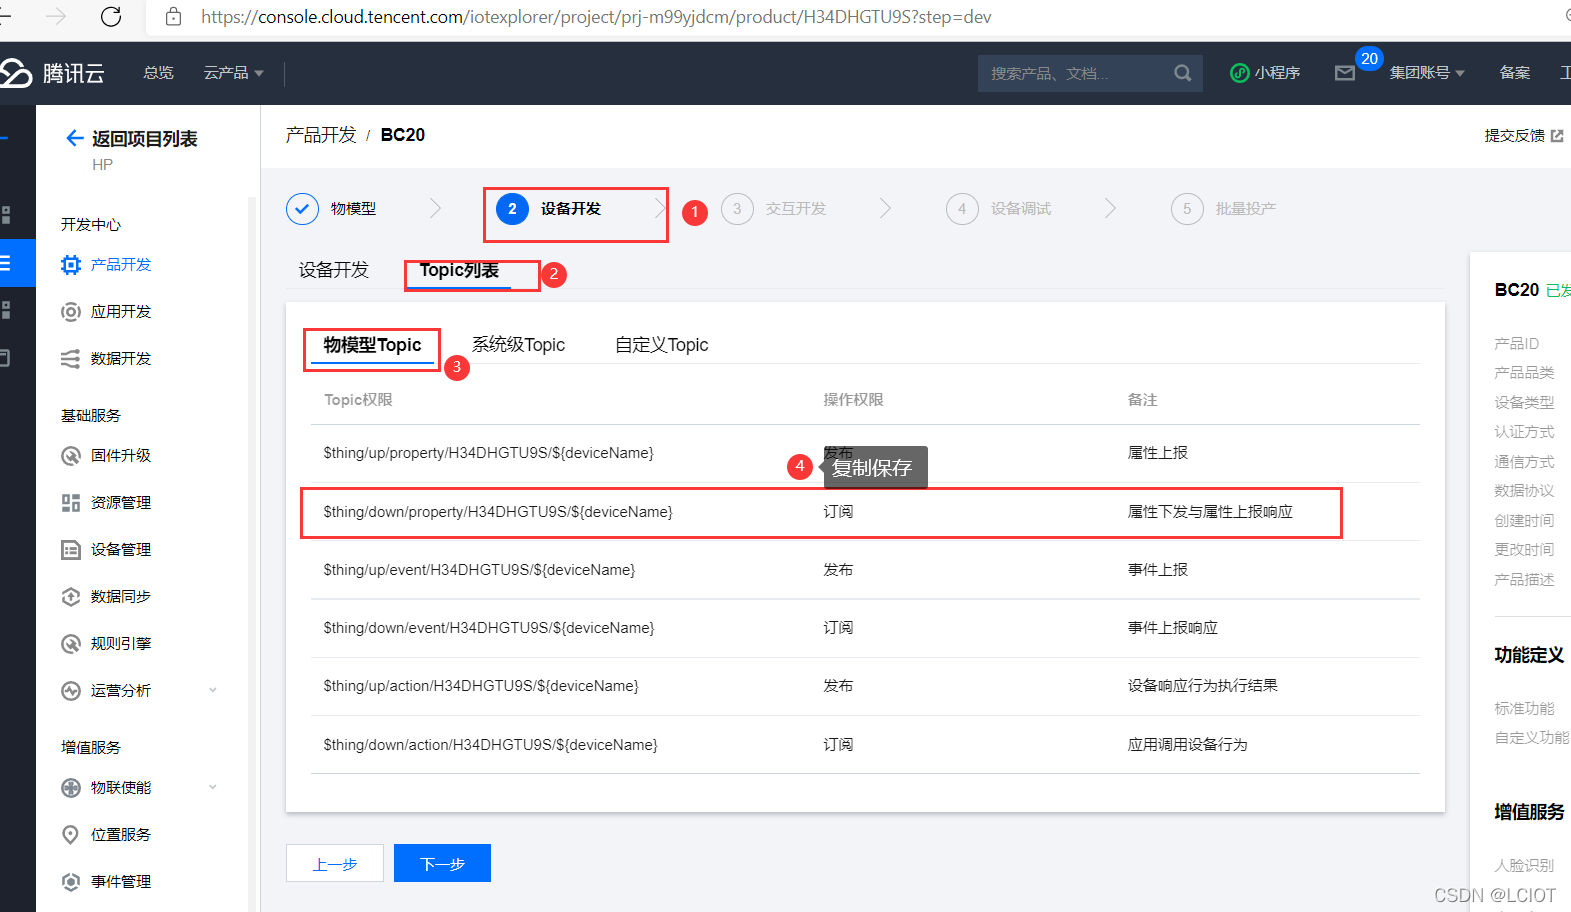The width and height of the screenshot is (1571, 912).
Task: Click the 应用调用设备行为 remark cell
Action: coord(1187,745)
